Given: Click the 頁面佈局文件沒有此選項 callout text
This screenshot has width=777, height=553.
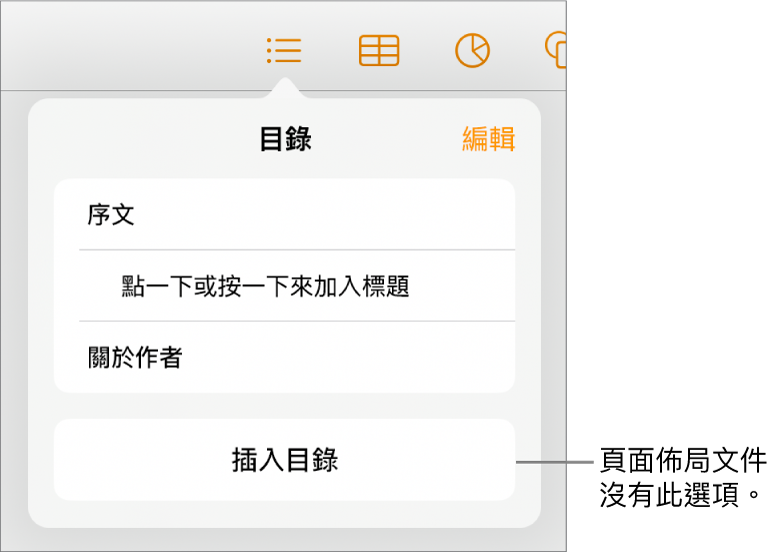Looking at the screenshot, I should point(683,477).
